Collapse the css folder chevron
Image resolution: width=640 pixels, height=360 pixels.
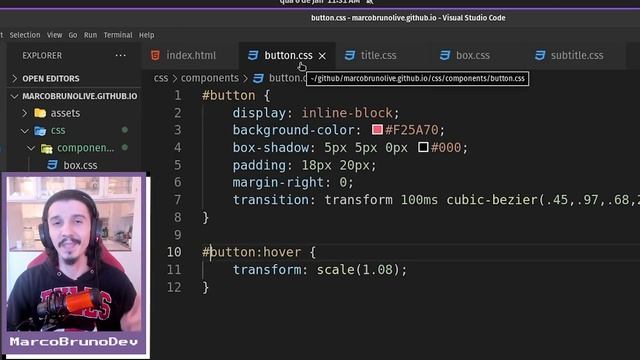coord(24,131)
